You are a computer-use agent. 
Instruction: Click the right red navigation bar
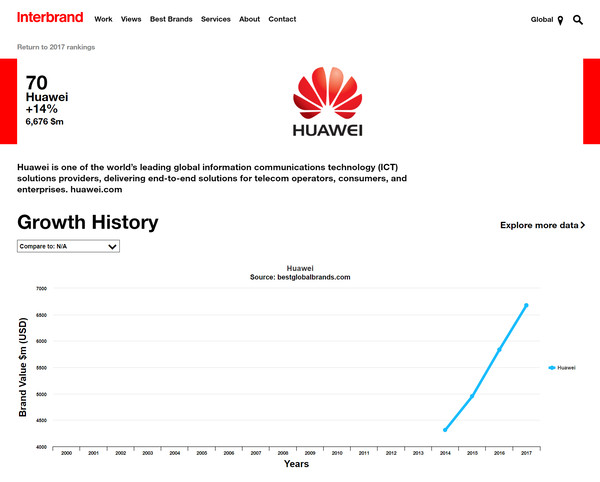(592, 101)
